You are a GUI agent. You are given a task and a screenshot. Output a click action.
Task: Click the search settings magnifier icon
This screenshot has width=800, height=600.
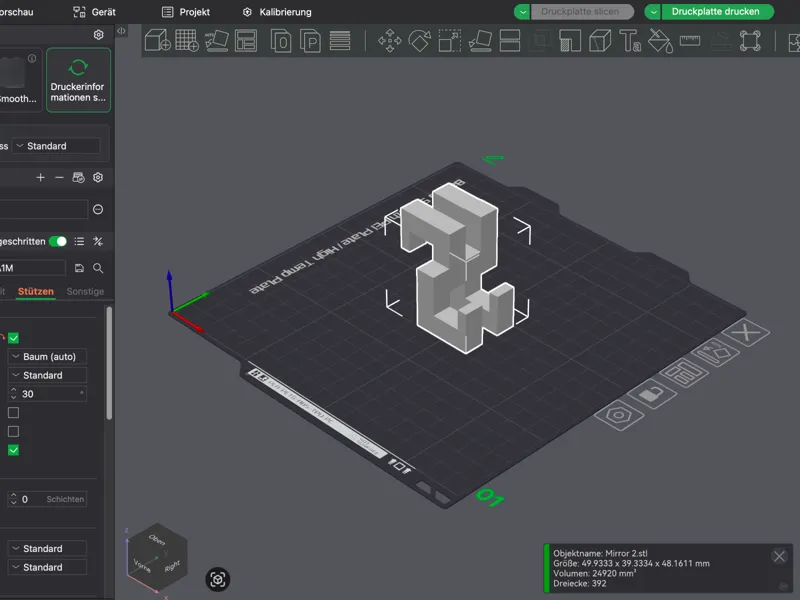pos(98,268)
